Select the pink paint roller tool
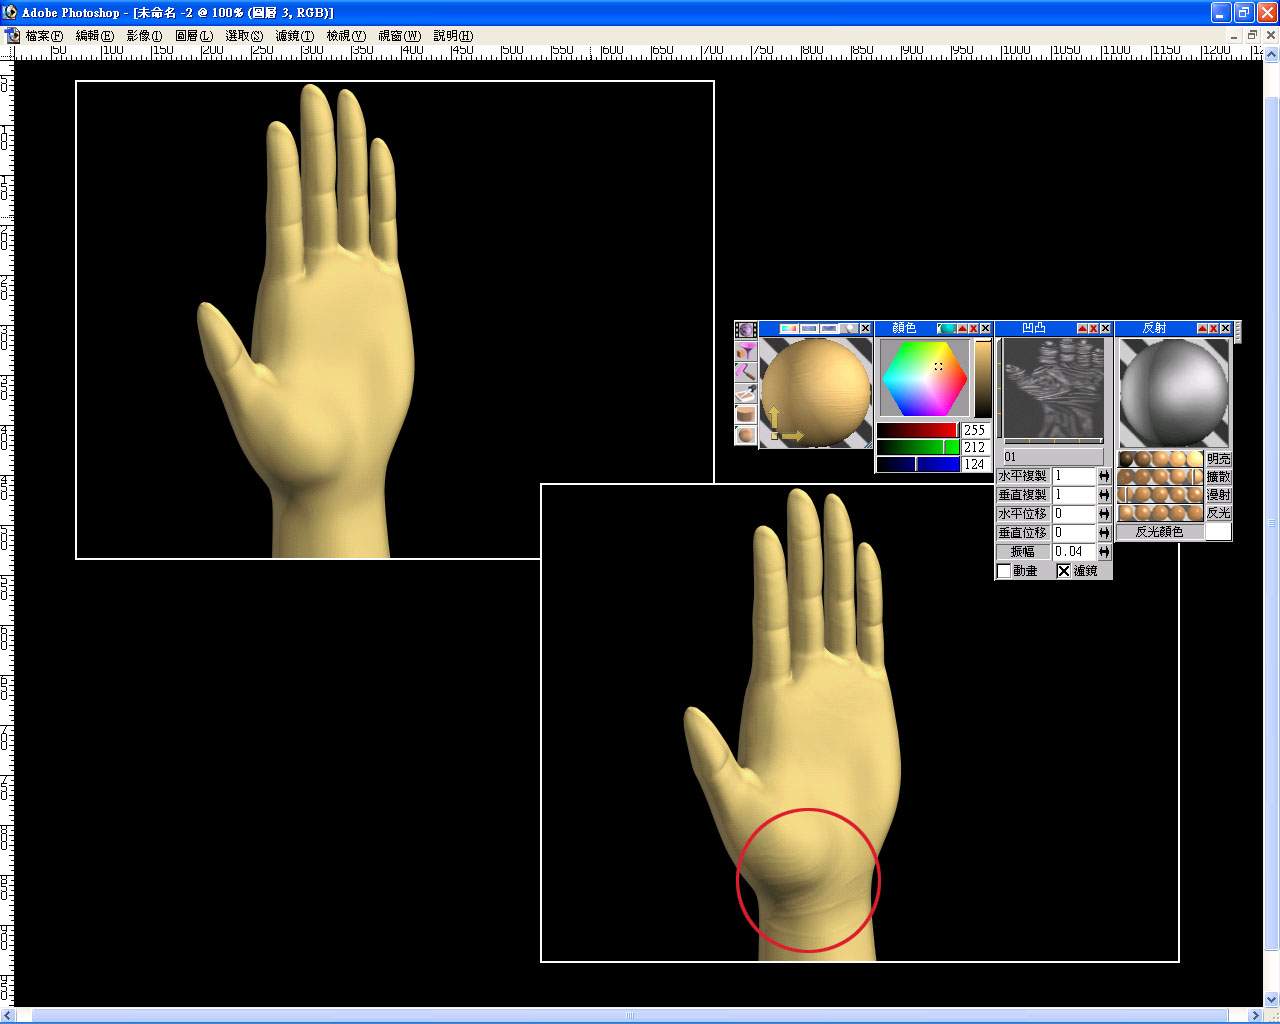This screenshot has height=1024, width=1280. click(x=745, y=372)
